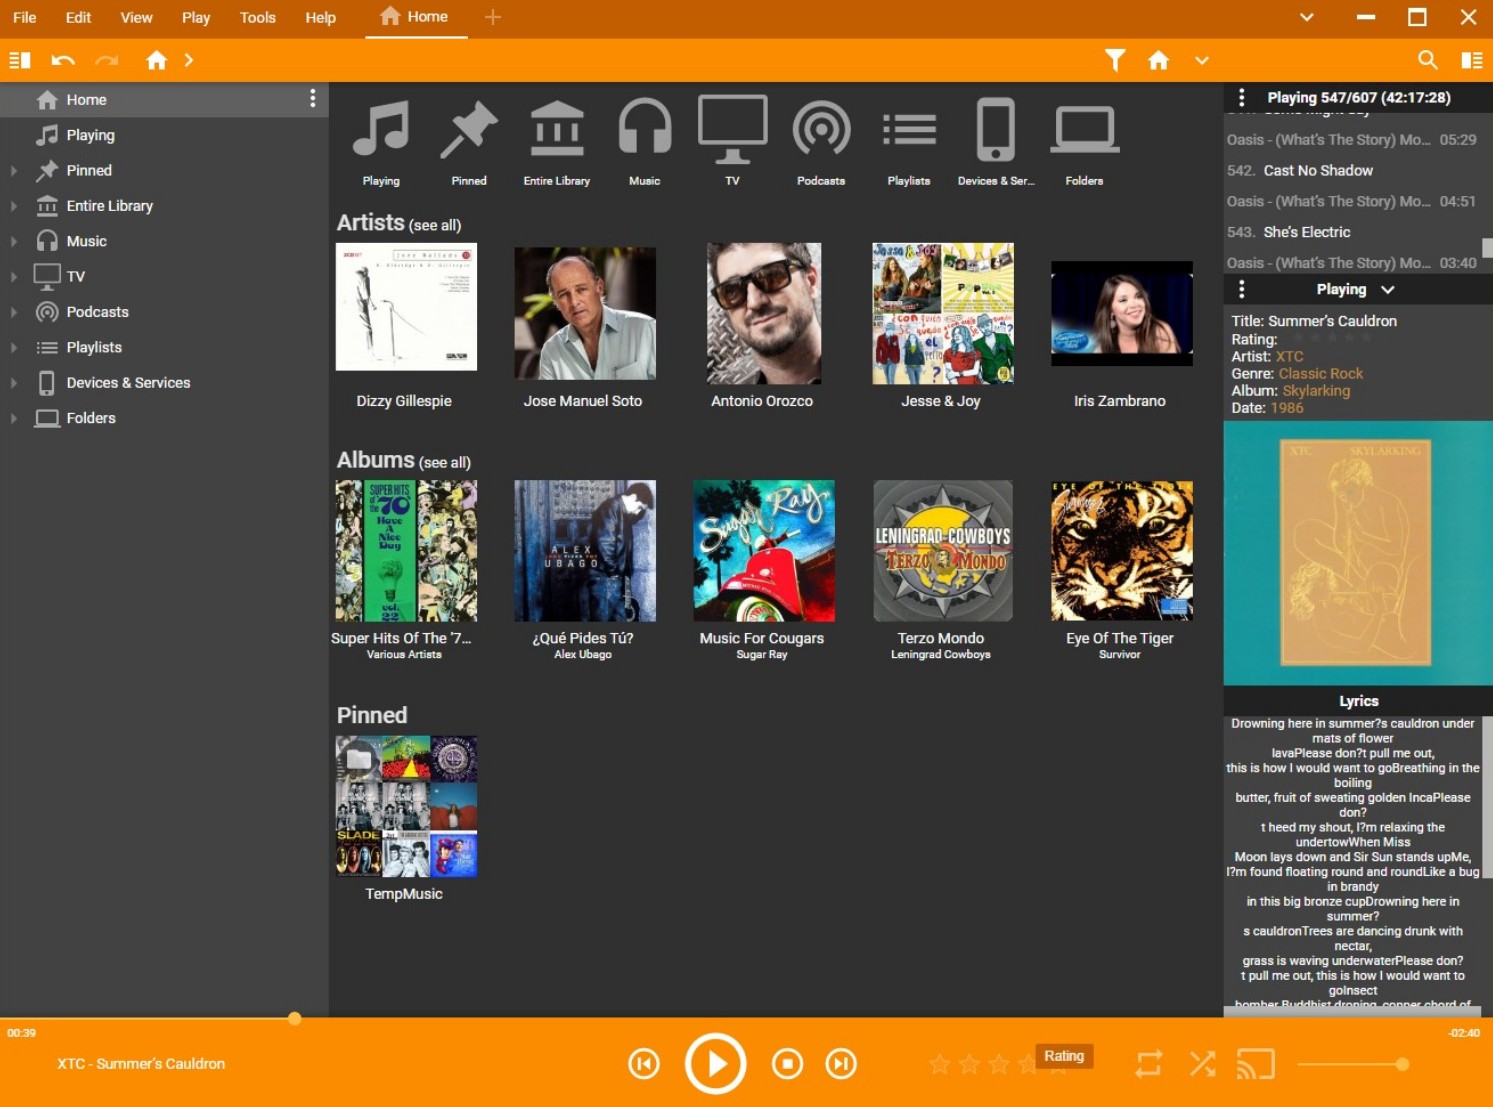Viewport: 1493px width, 1107px height.
Task: Open see all Artists link
Action: point(436,225)
